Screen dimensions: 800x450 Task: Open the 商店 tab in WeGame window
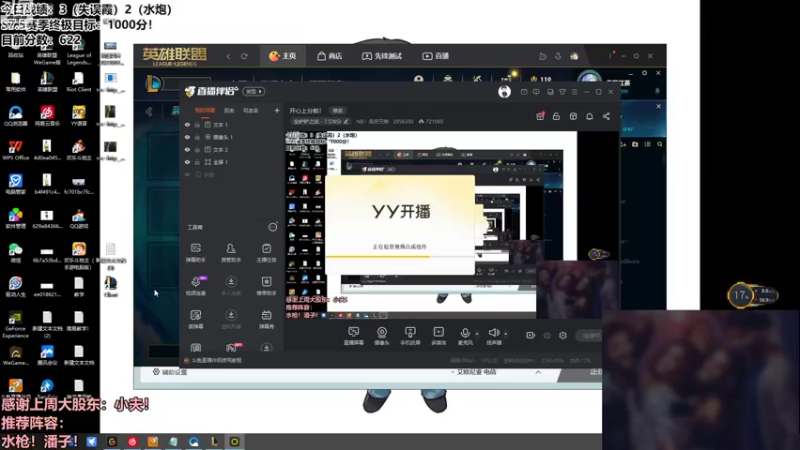(x=330, y=56)
